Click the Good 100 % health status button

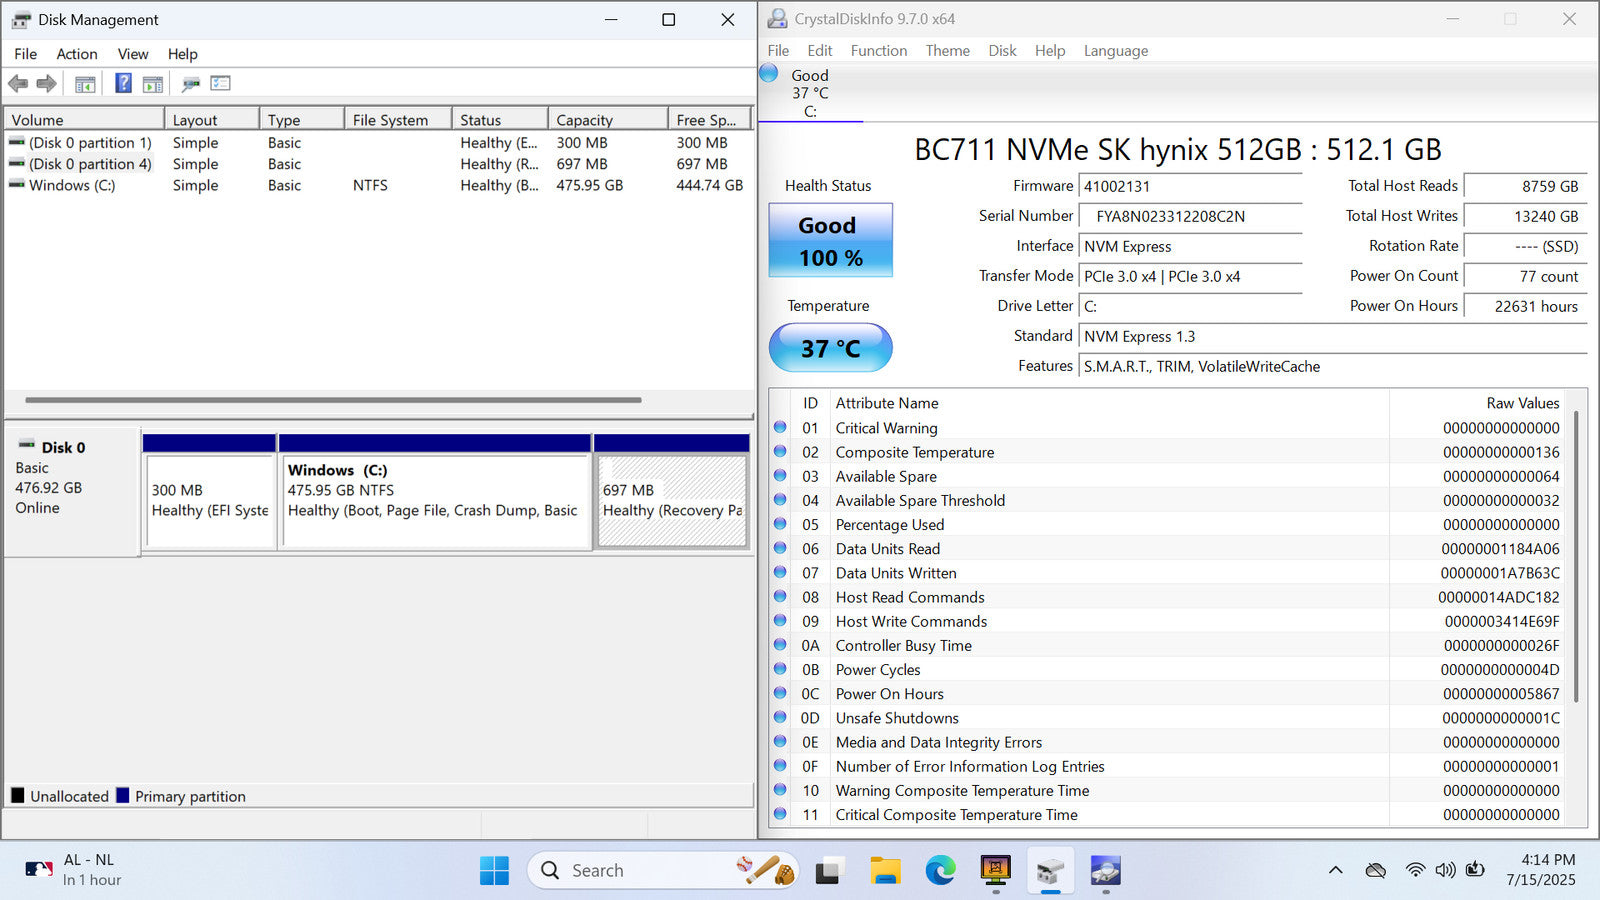click(x=830, y=241)
